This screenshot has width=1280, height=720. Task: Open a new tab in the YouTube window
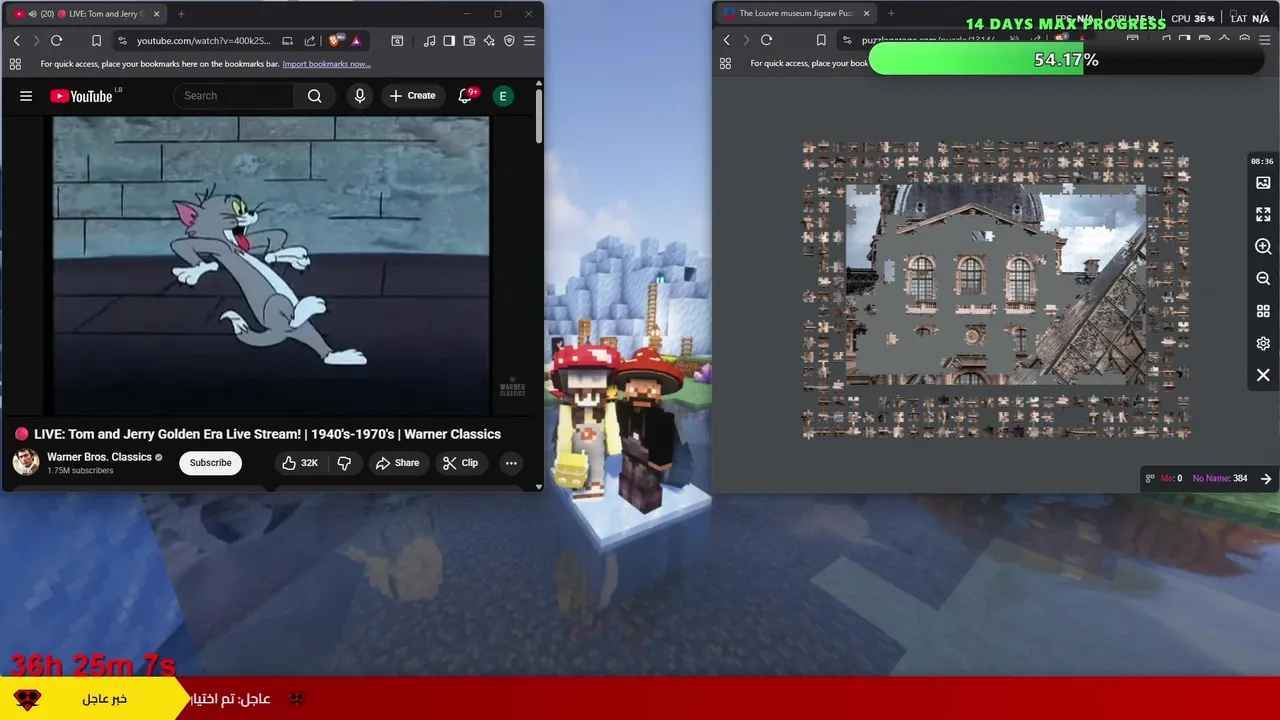point(181,14)
